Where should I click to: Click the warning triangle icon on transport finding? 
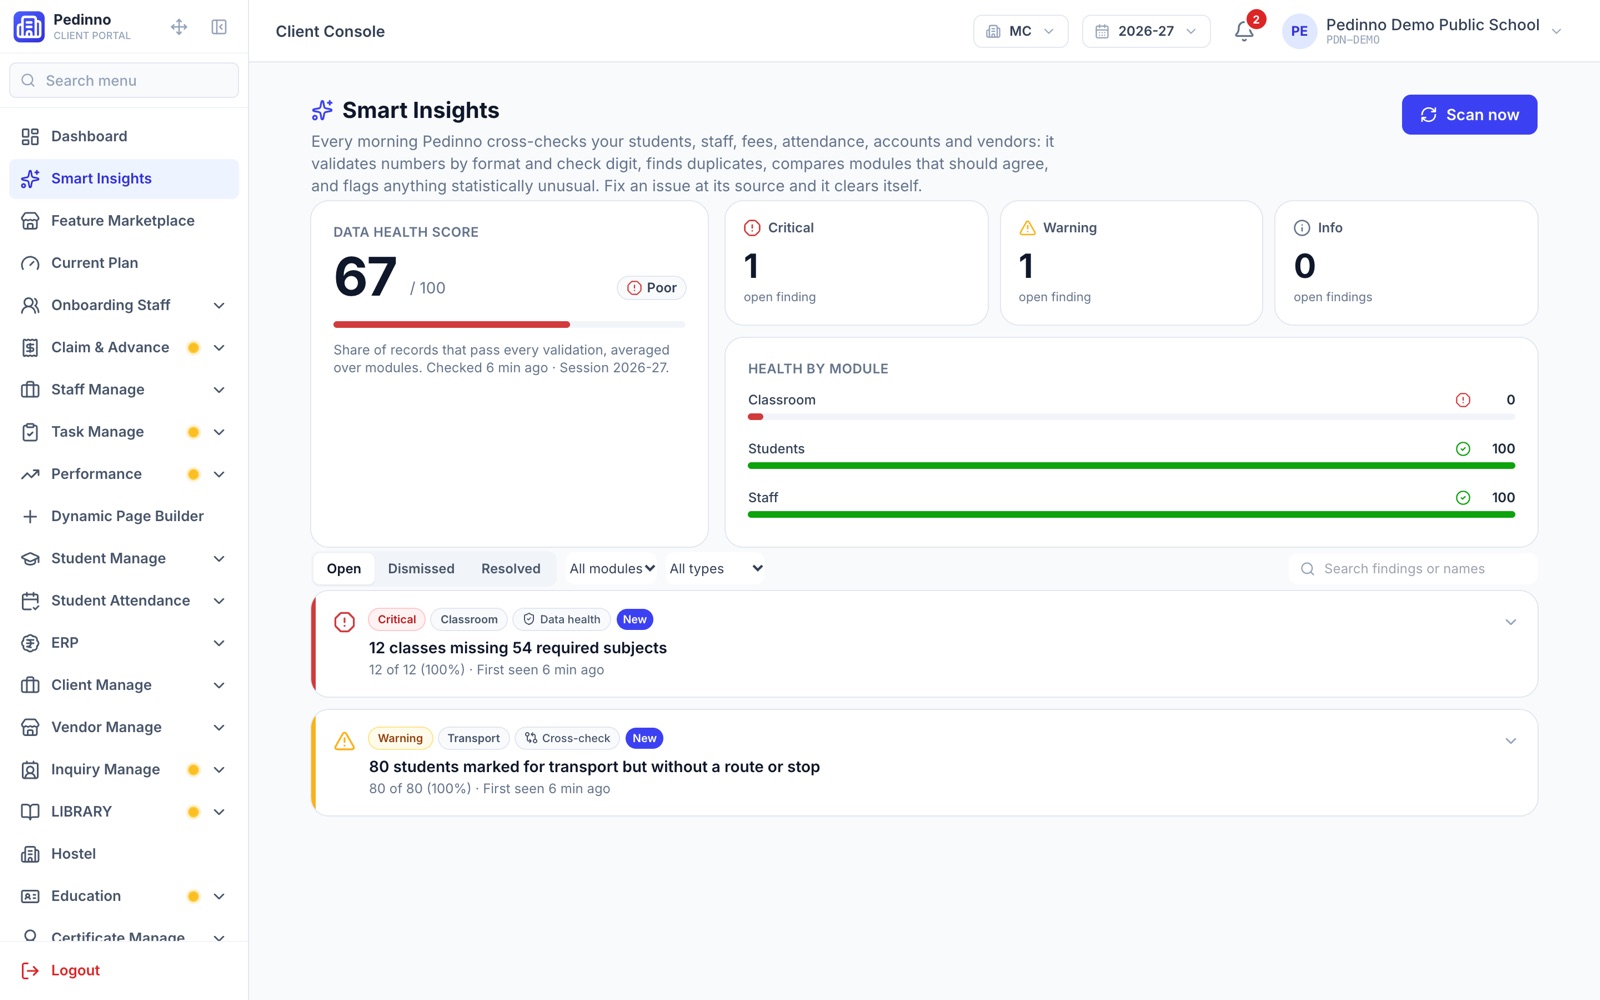tap(344, 741)
